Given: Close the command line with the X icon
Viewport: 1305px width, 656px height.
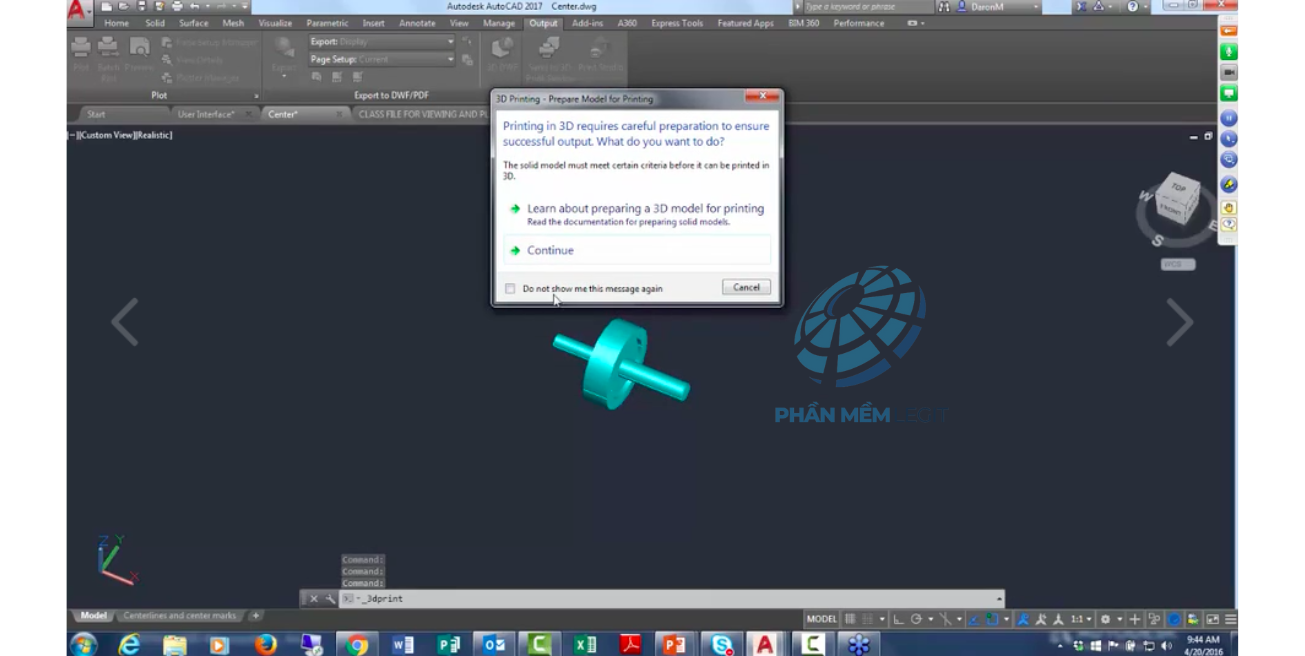Looking at the screenshot, I should [x=313, y=599].
